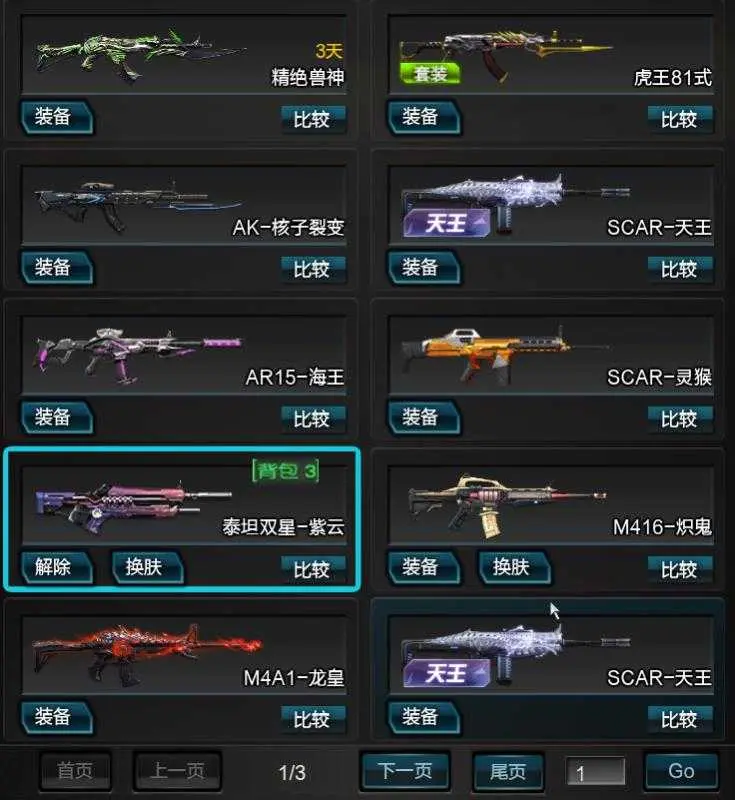Image resolution: width=735 pixels, height=800 pixels.
Task: Click the Go button
Action: 681,771
